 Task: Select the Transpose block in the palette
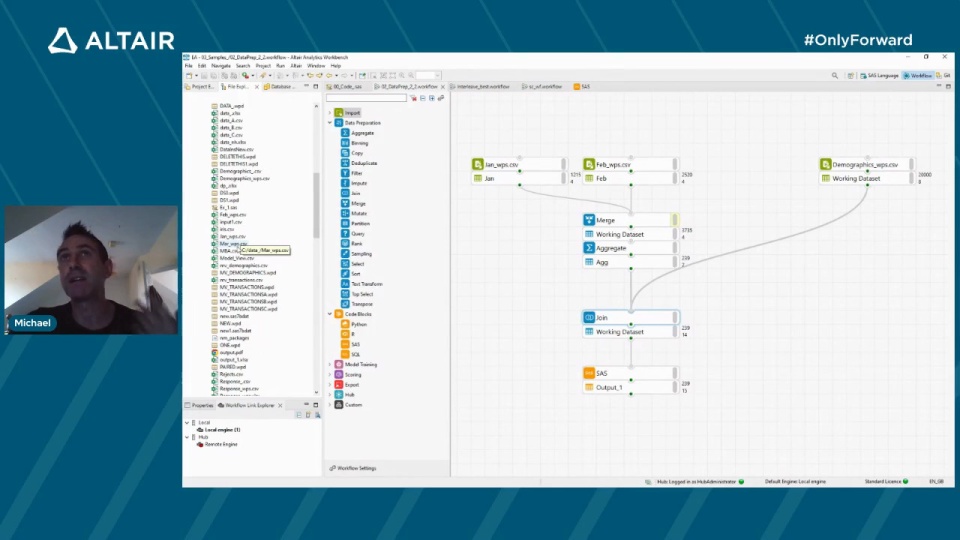tap(357, 304)
